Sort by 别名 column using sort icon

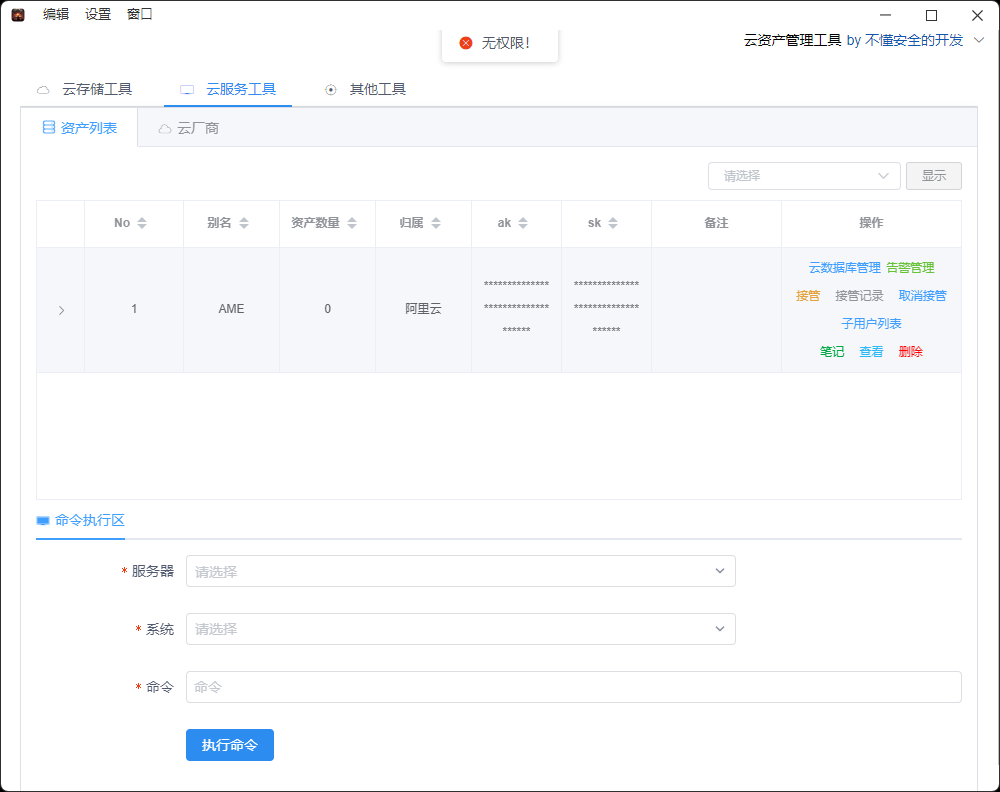click(244, 223)
